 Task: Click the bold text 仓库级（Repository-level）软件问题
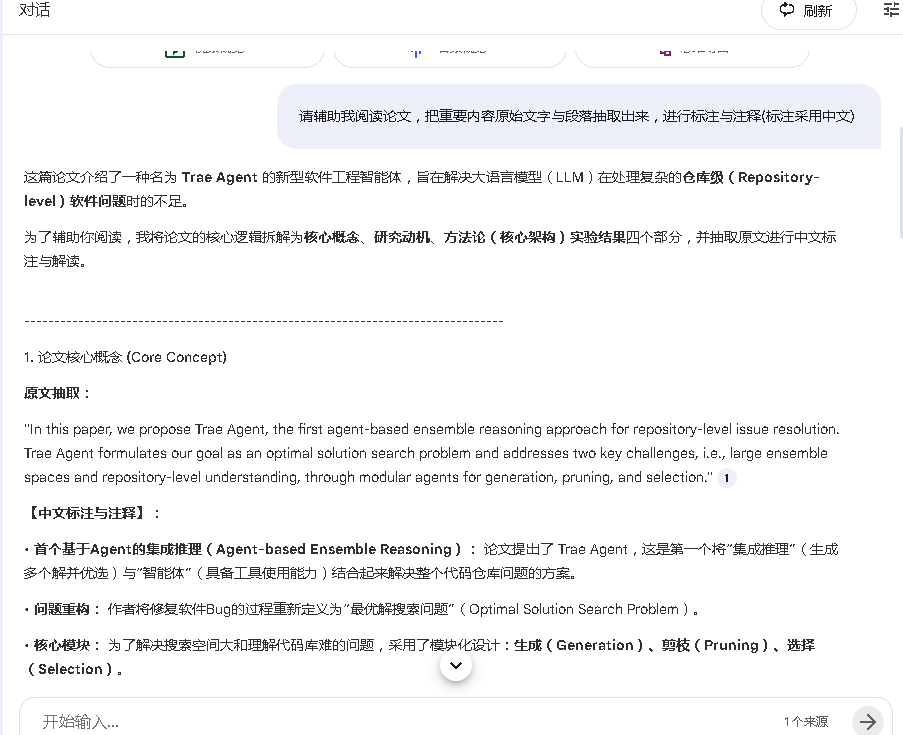point(421,190)
